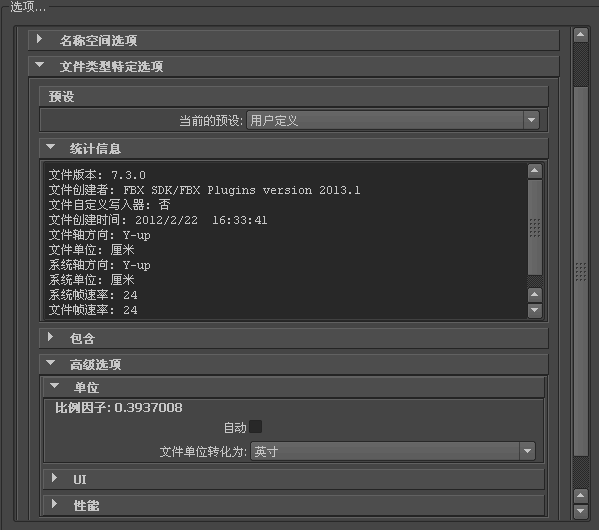Screen dimensions: 599x530
Task: Collapse the 高级选项 section
Action: point(293,364)
